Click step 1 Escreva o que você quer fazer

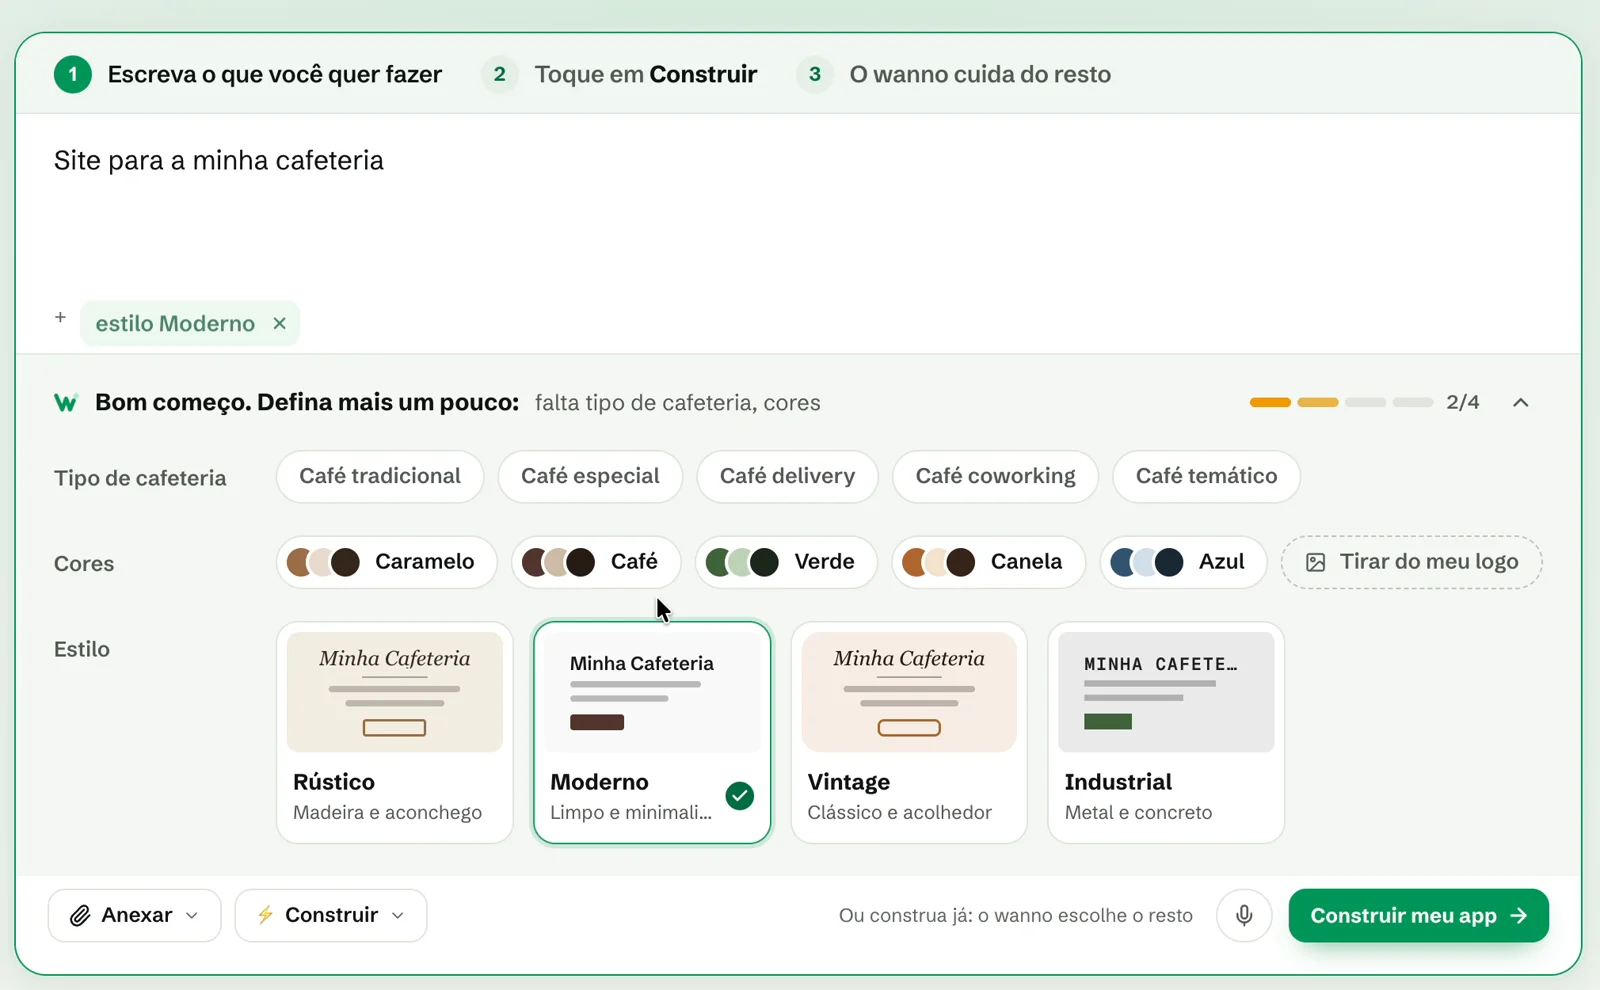[x=248, y=75]
